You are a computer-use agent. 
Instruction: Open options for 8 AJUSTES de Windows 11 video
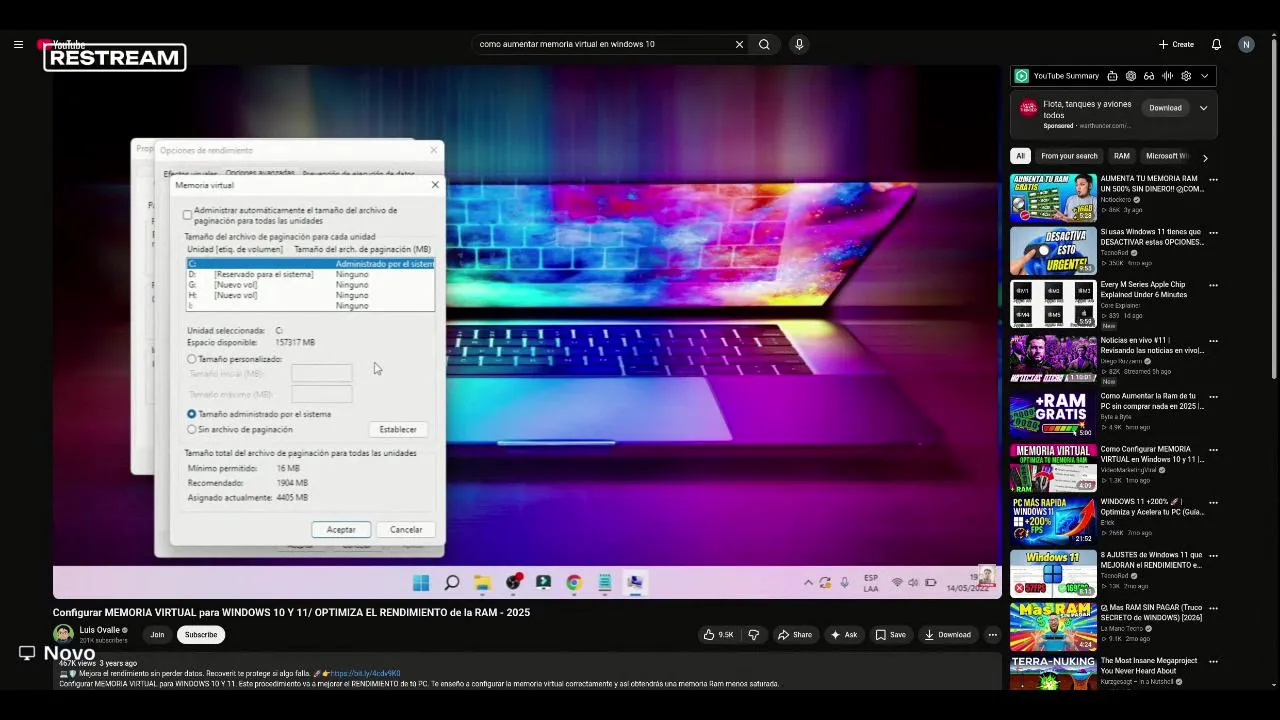click(x=1213, y=555)
